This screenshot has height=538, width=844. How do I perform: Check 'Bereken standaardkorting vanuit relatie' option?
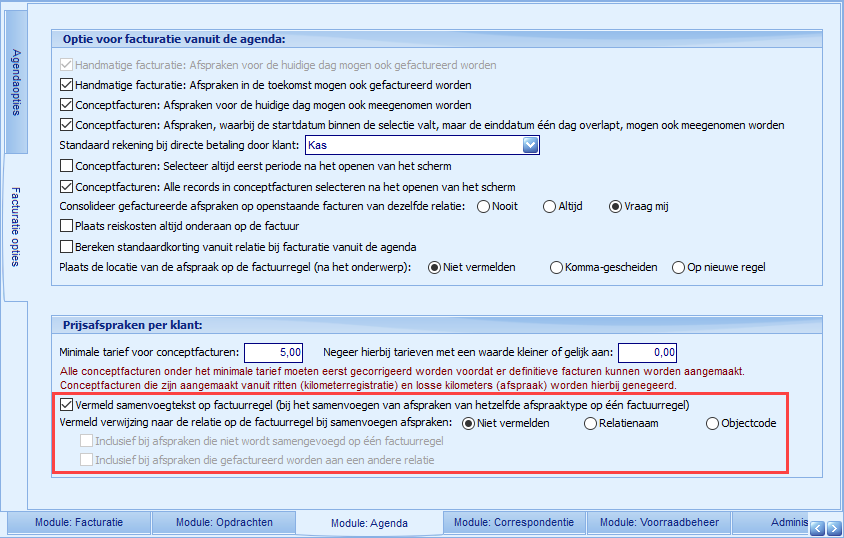(x=67, y=247)
